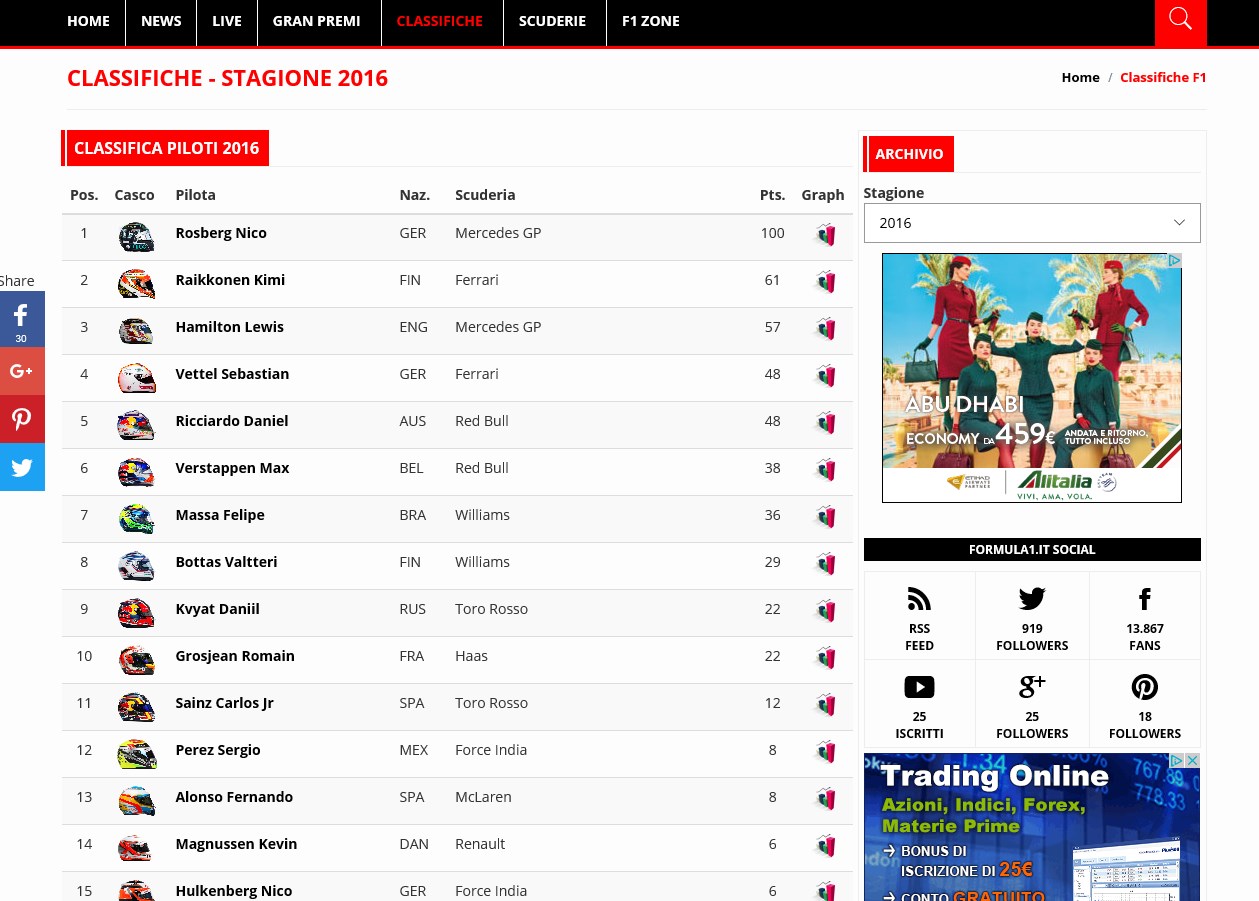This screenshot has width=1259, height=901.
Task: Open NEWS menu item
Action: tap(161, 21)
